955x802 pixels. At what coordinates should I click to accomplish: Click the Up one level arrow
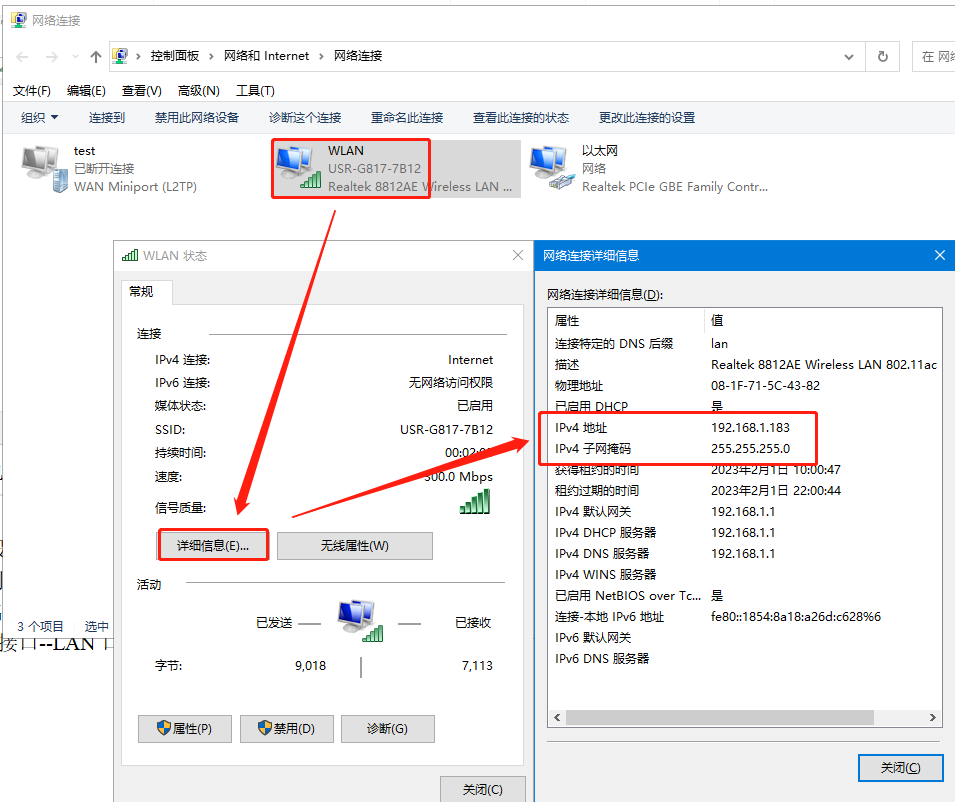point(96,57)
